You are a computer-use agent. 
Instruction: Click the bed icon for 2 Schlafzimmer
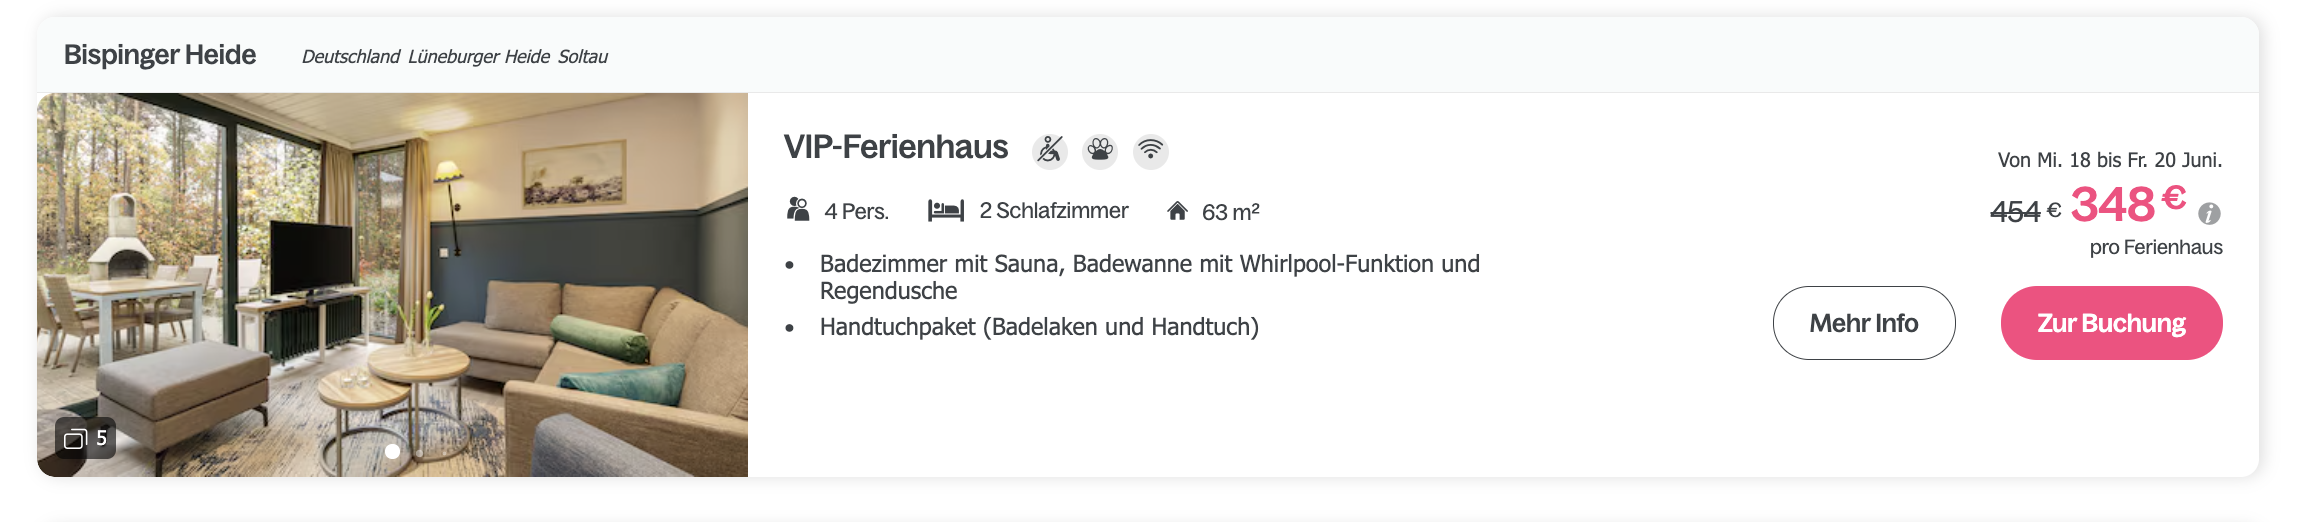tap(946, 210)
